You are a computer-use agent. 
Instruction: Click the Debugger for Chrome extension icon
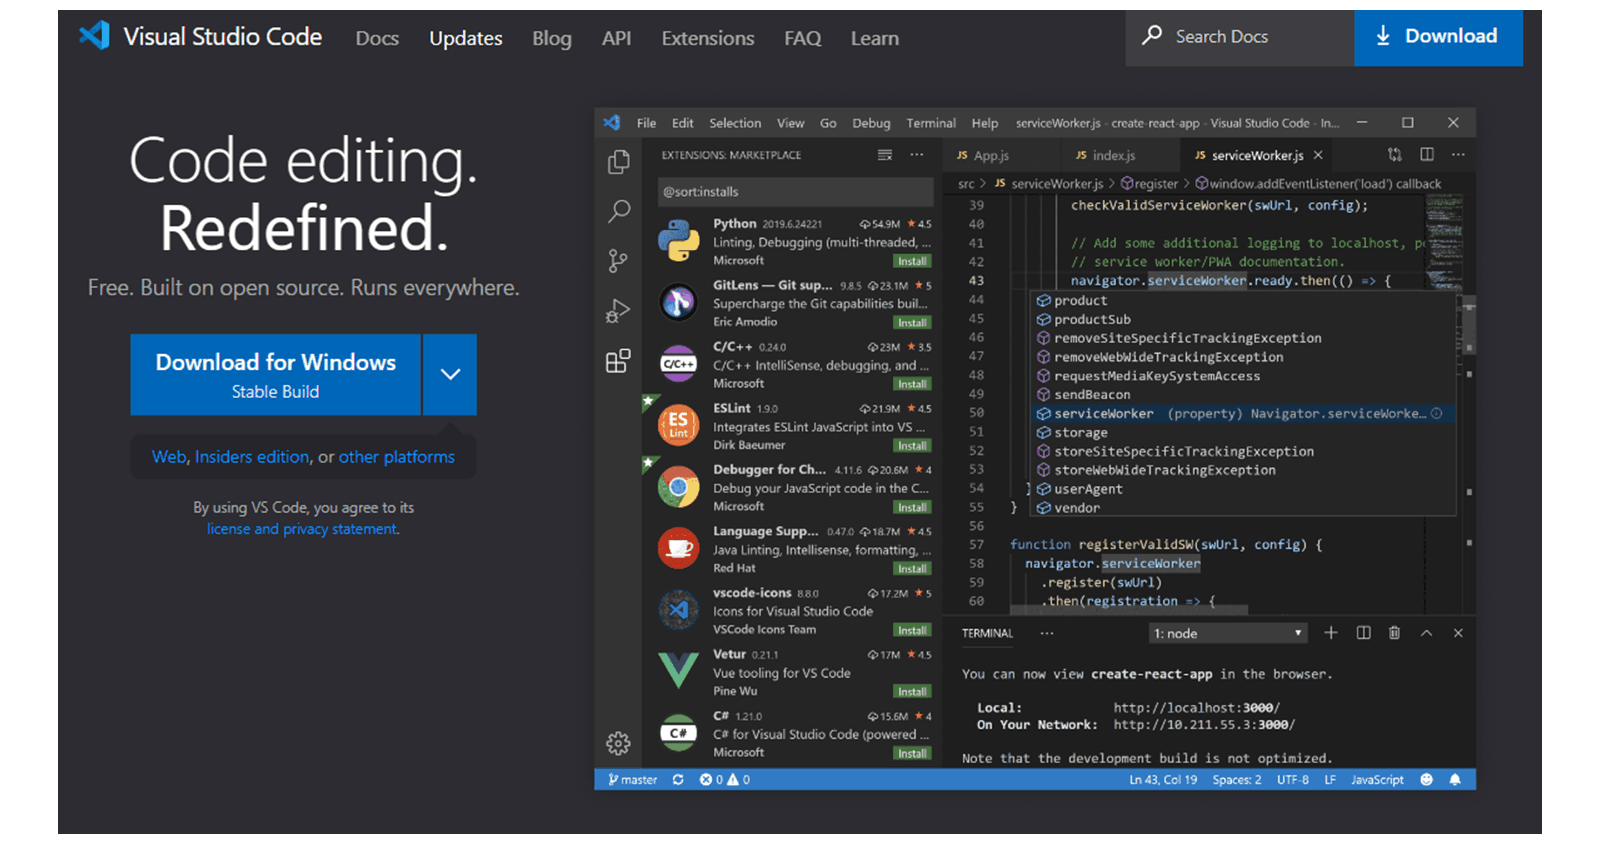point(678,487)
